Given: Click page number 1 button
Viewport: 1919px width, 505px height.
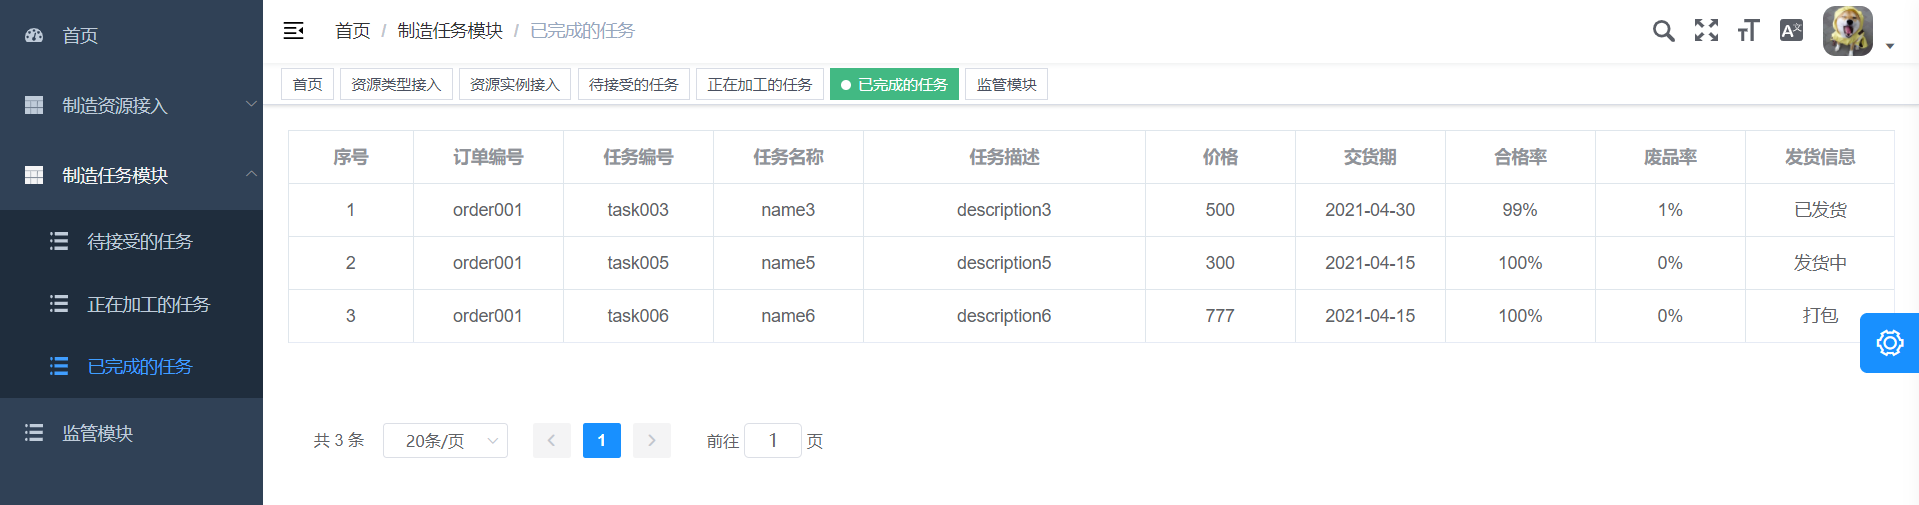Looking at the screenshot, I should 601,441.
